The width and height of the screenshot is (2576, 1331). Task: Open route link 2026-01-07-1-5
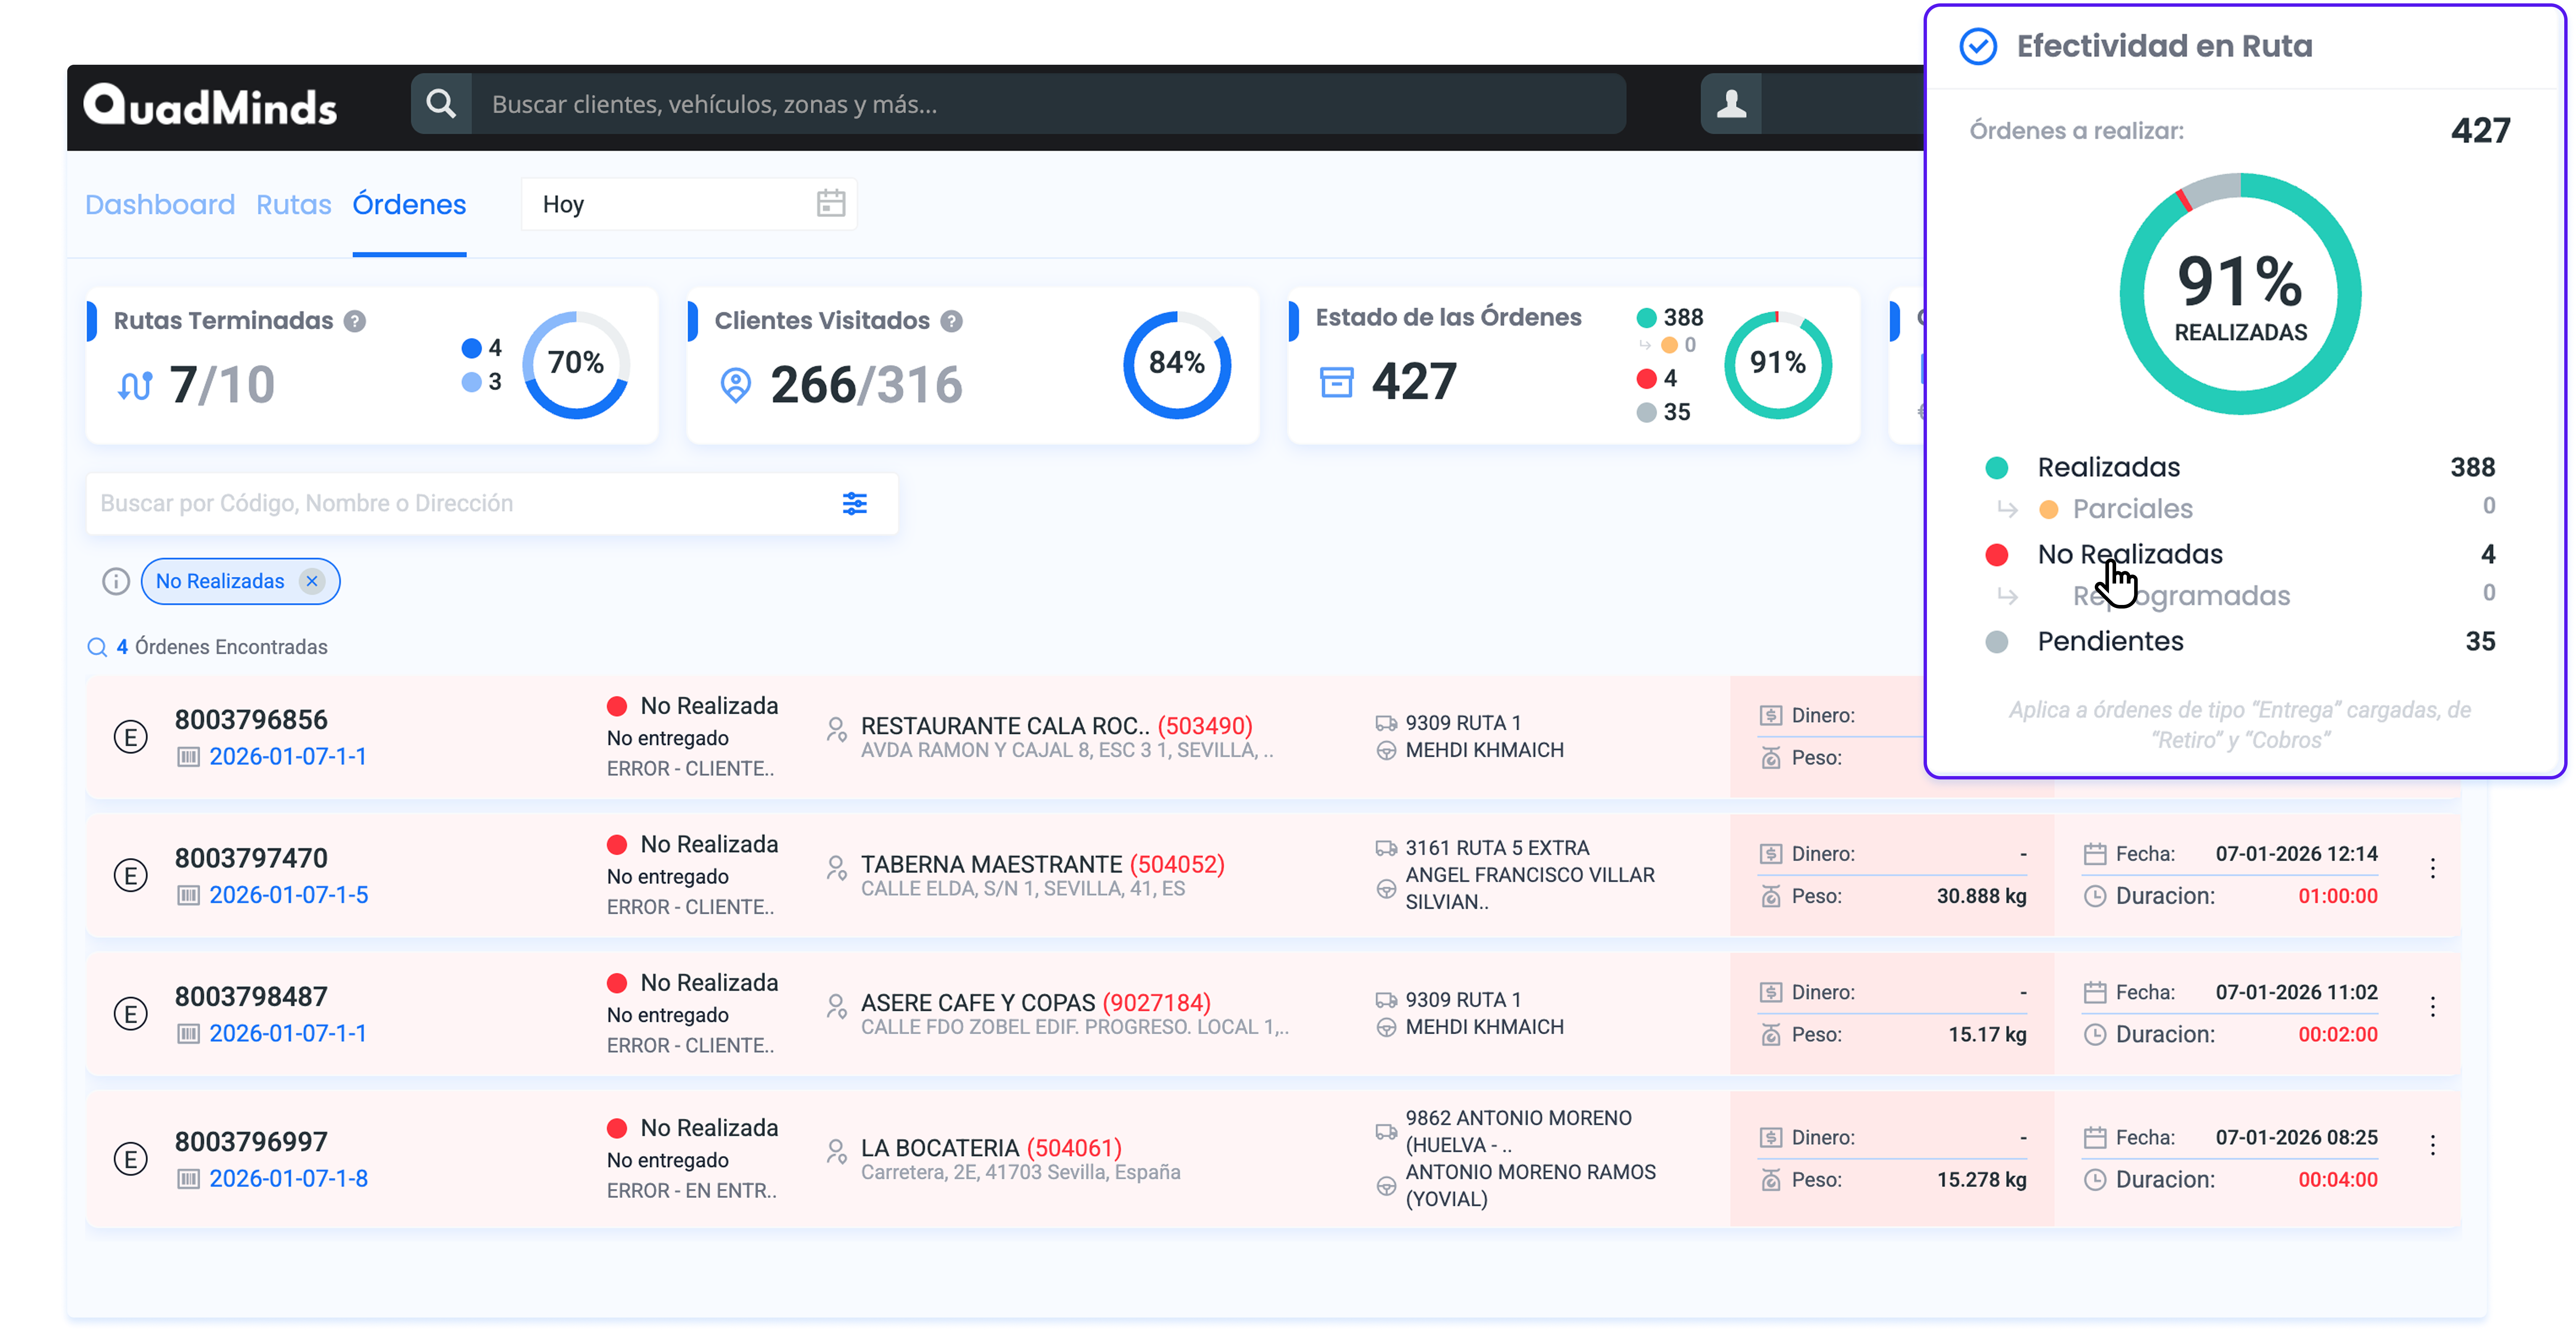pyautogui.click(x=288, y=895)
